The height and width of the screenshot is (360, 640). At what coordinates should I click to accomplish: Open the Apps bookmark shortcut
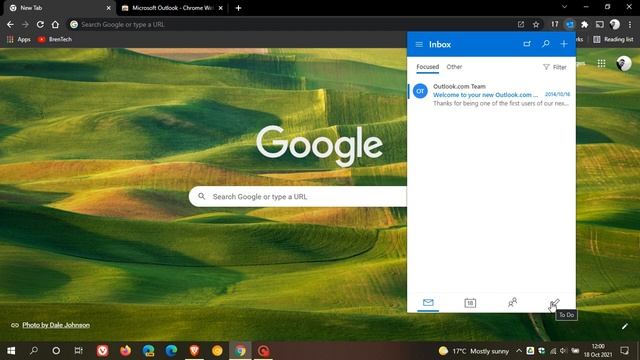(19, 39)
